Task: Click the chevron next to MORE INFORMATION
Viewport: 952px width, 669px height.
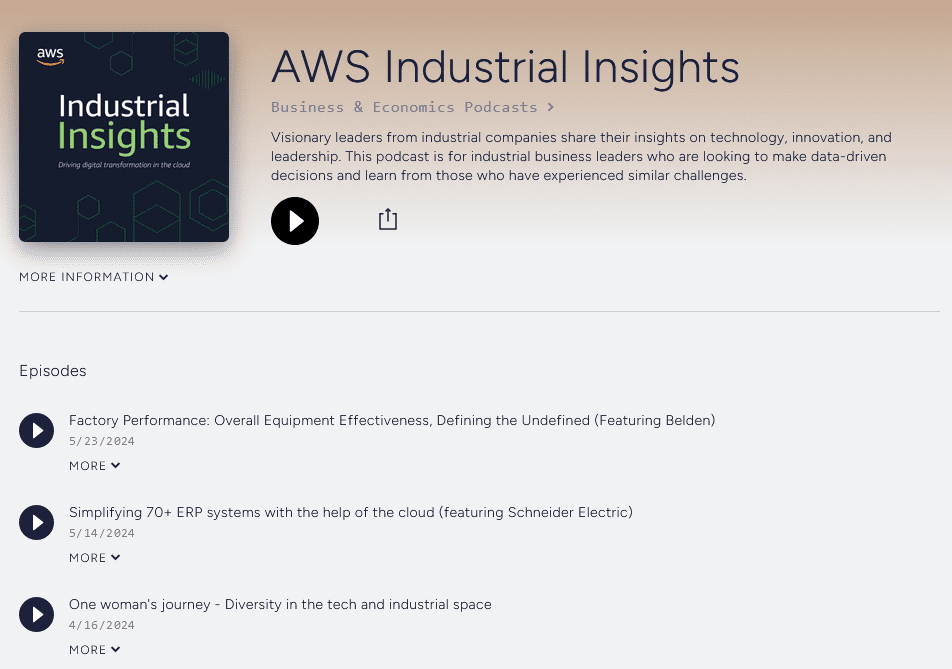Action: [163, 277]
